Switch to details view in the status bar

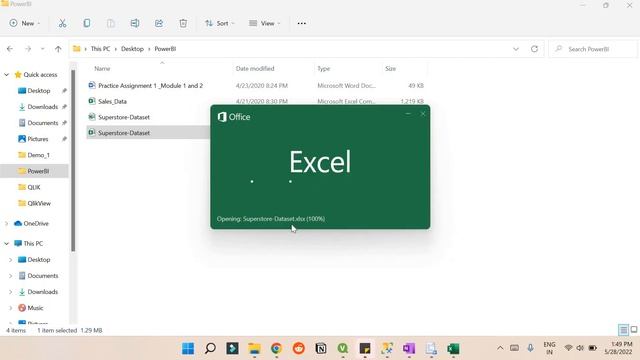pyautogui.click(x=623, y=330)
